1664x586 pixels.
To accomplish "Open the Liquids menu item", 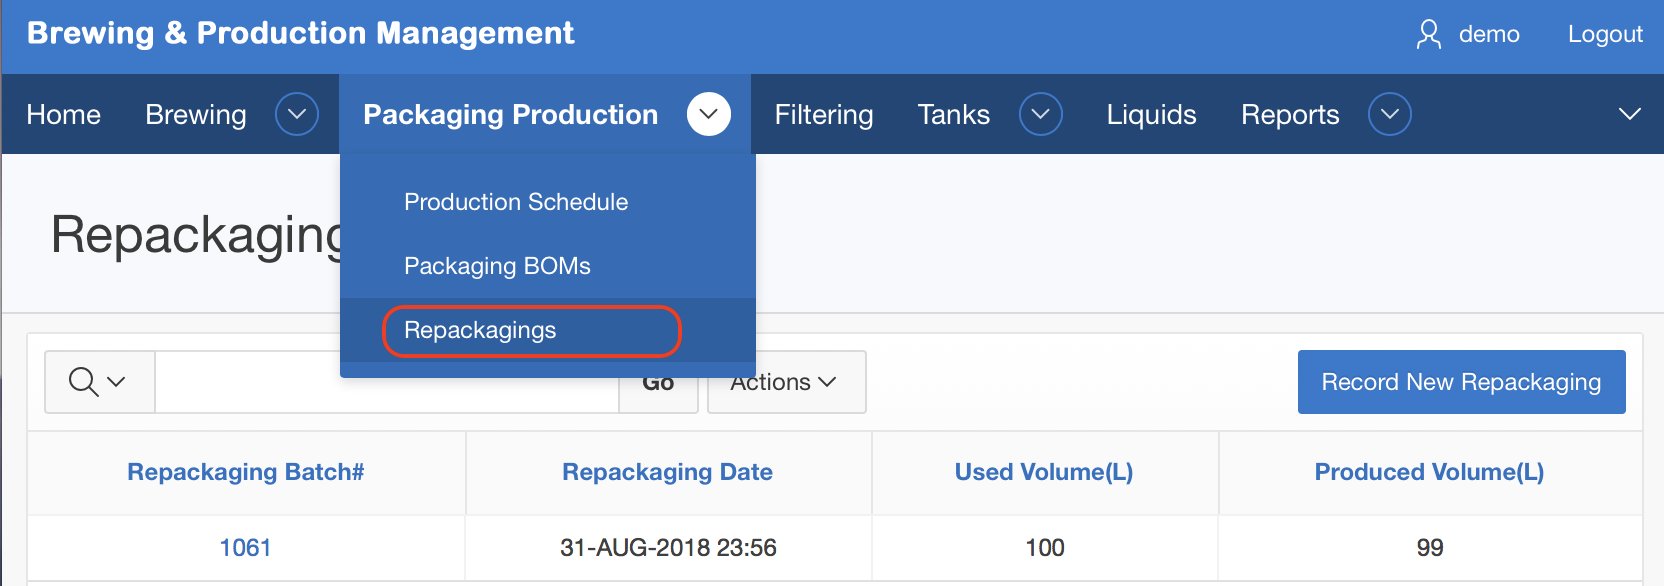I will [x=1151, y=115].
